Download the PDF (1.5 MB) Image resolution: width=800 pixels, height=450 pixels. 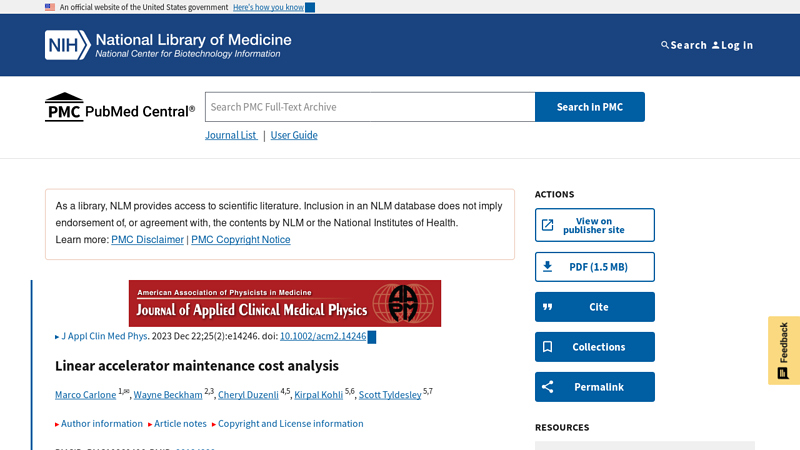[595, 267]
